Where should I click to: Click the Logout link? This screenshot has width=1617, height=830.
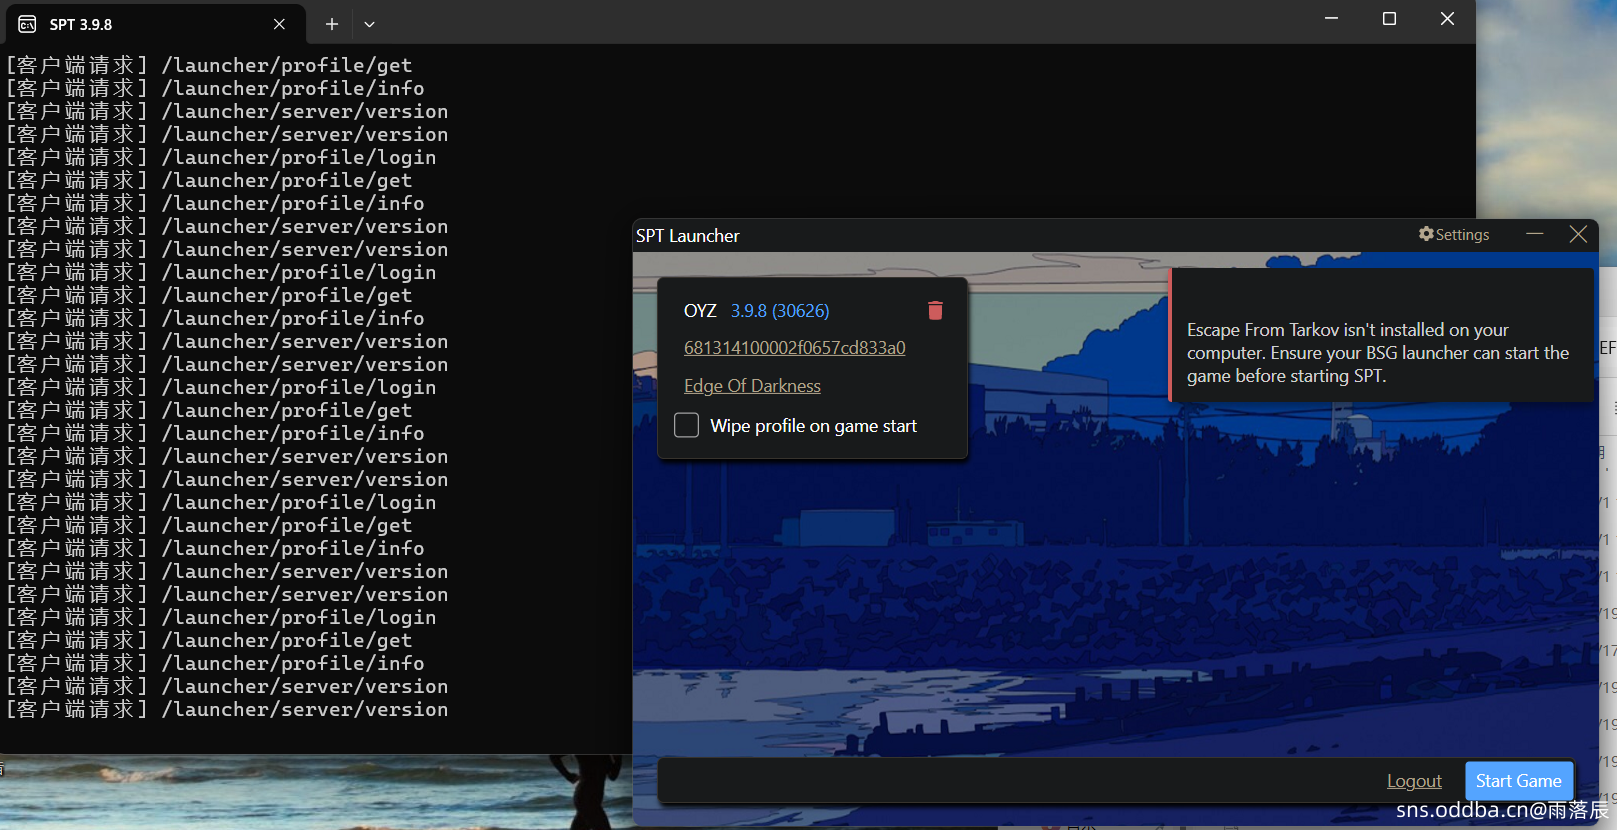click(x=1414, y=781)
